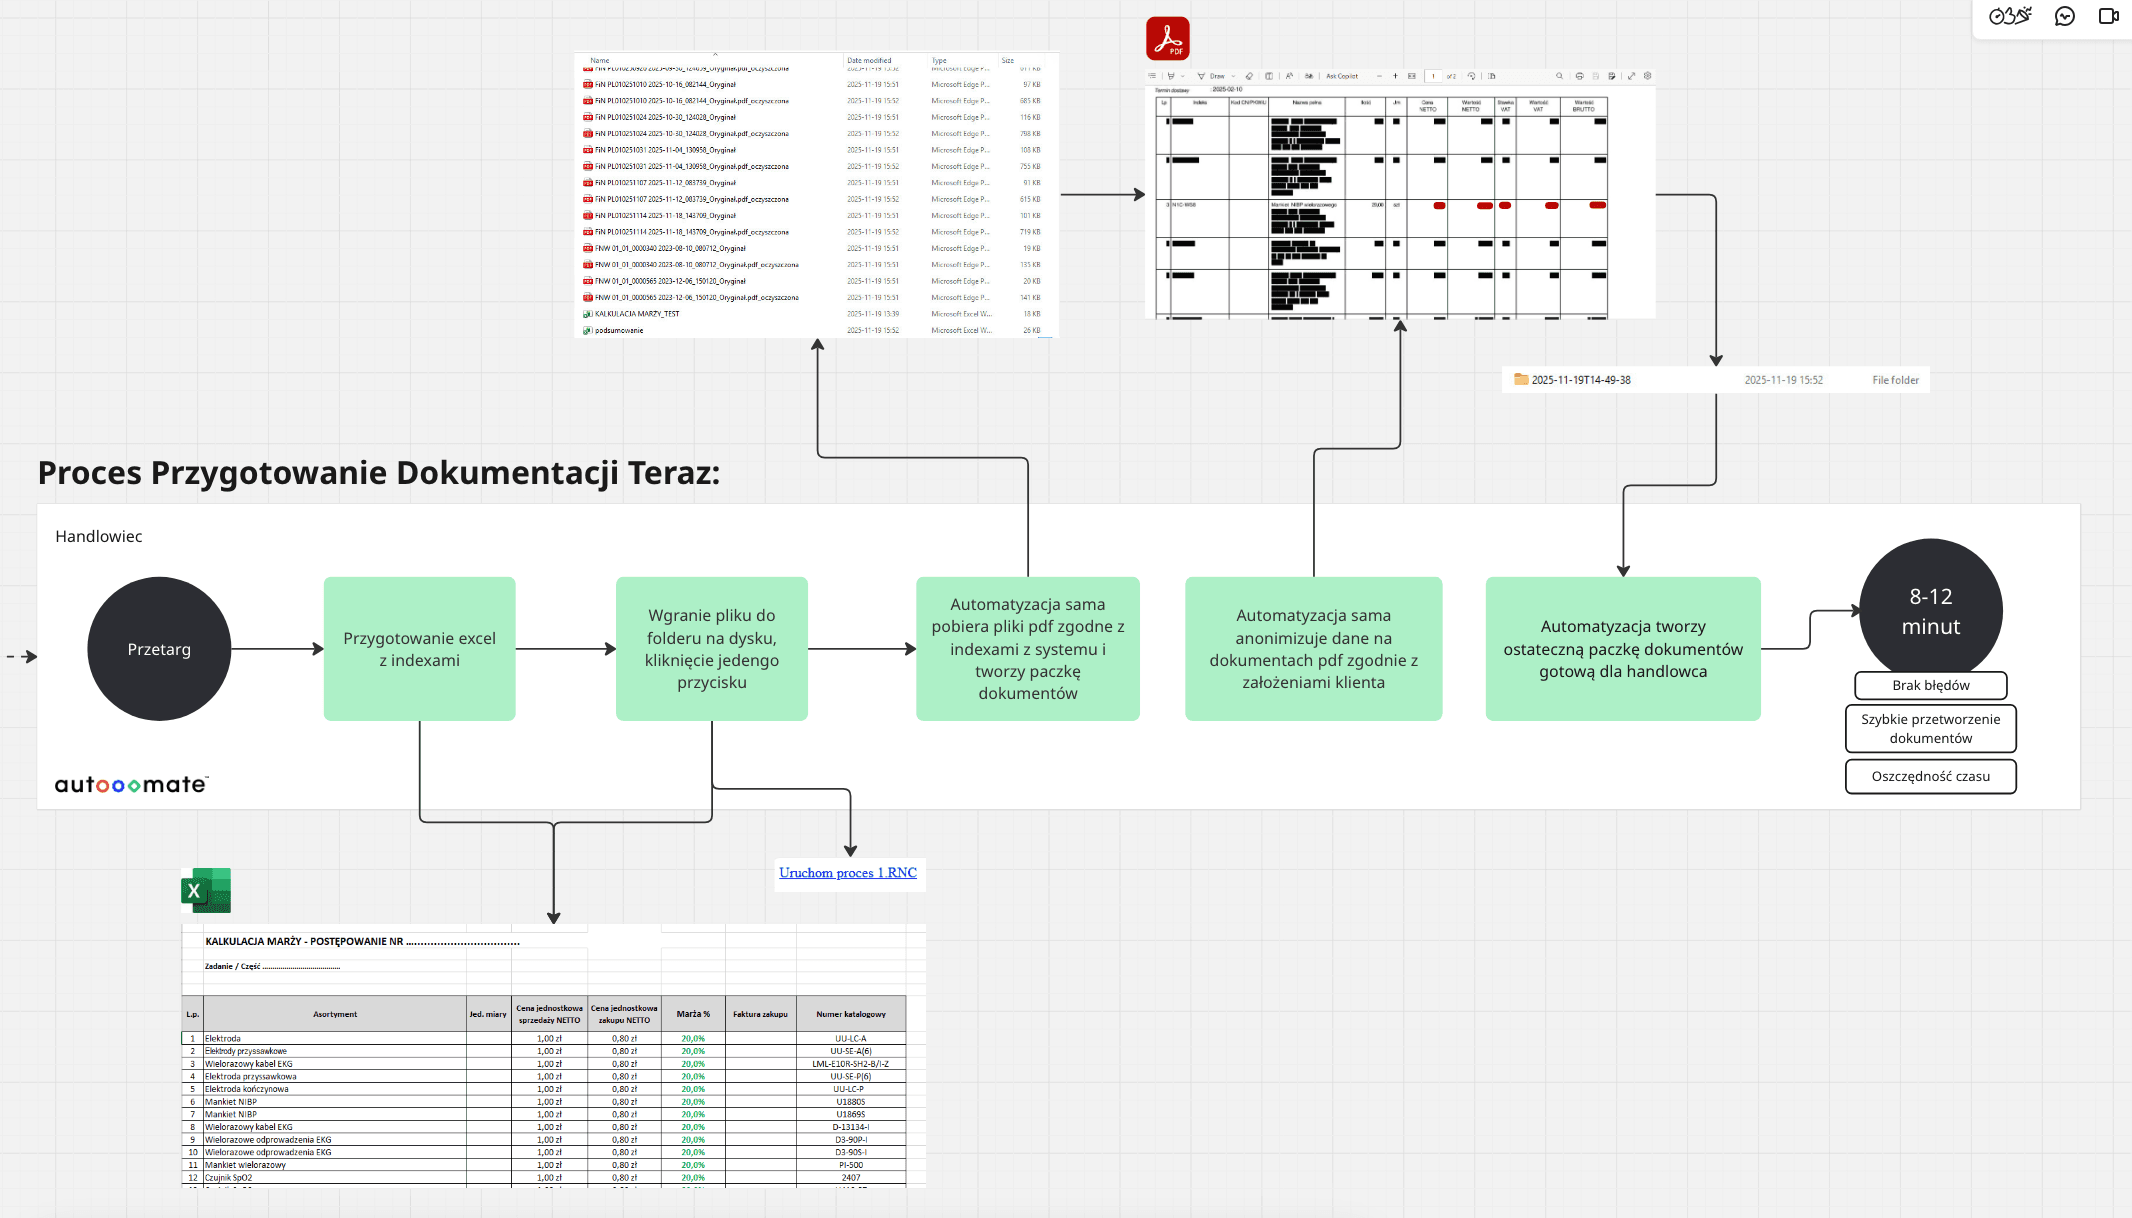Screen dimensions: 2132x1218
Task: Select the Przygotowanie excel z indexami box
Action: [x=419, y=649]
